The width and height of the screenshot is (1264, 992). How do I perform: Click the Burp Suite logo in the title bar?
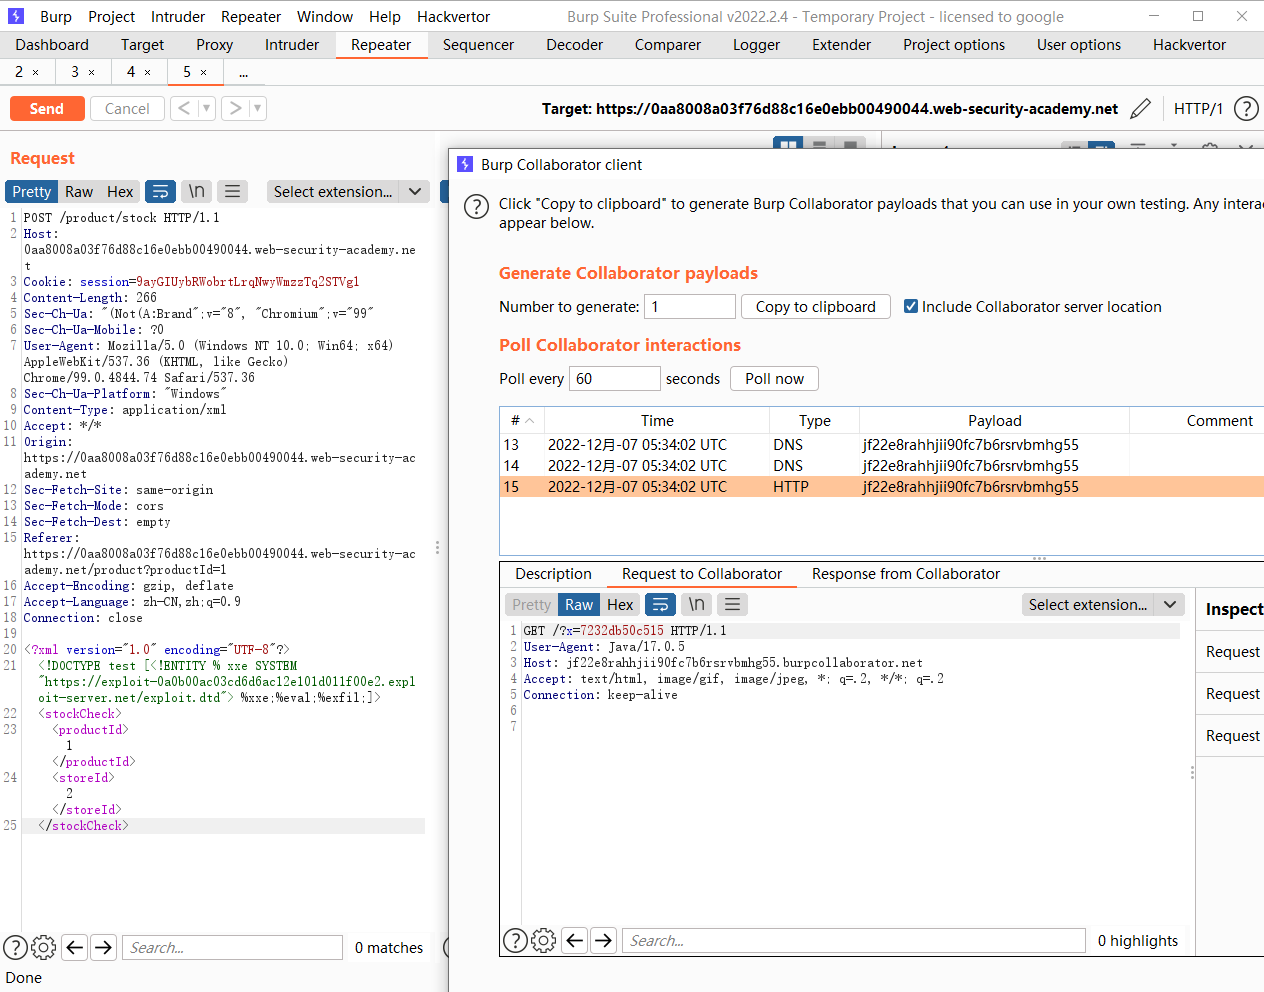[15, 16]
